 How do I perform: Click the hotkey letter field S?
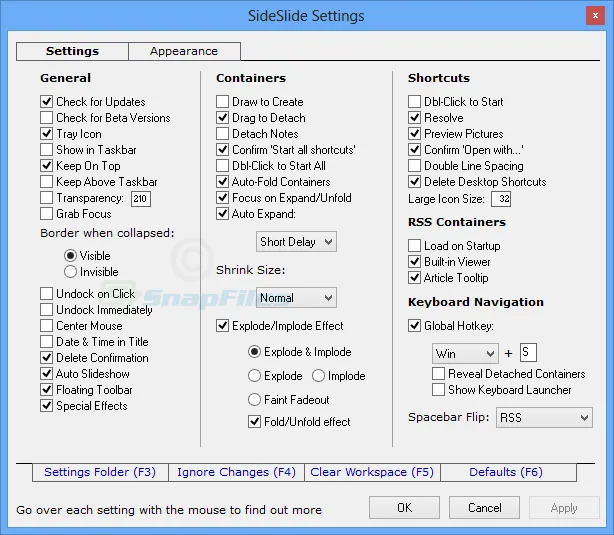[528, 352]
